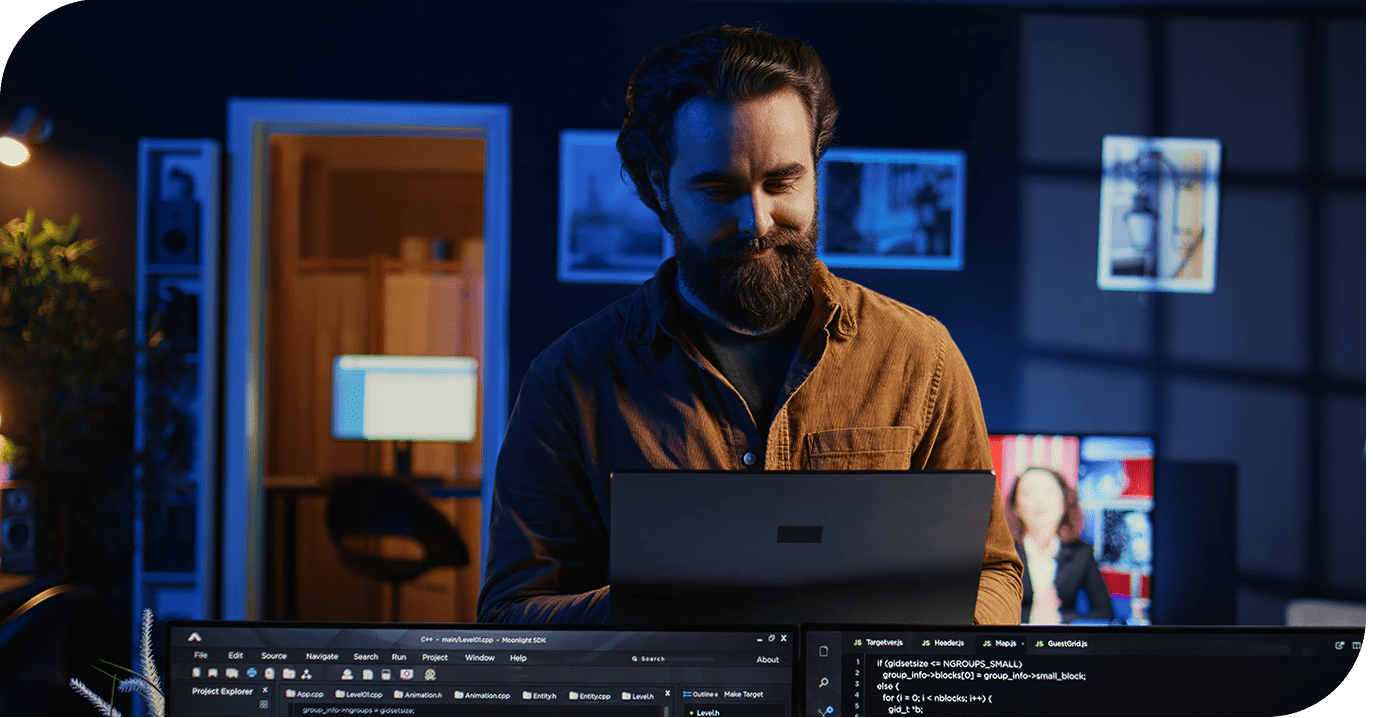Viewport: 1373px width, 718px height.
Task: Select the Outline panel tab
Action: coord(700,694)
